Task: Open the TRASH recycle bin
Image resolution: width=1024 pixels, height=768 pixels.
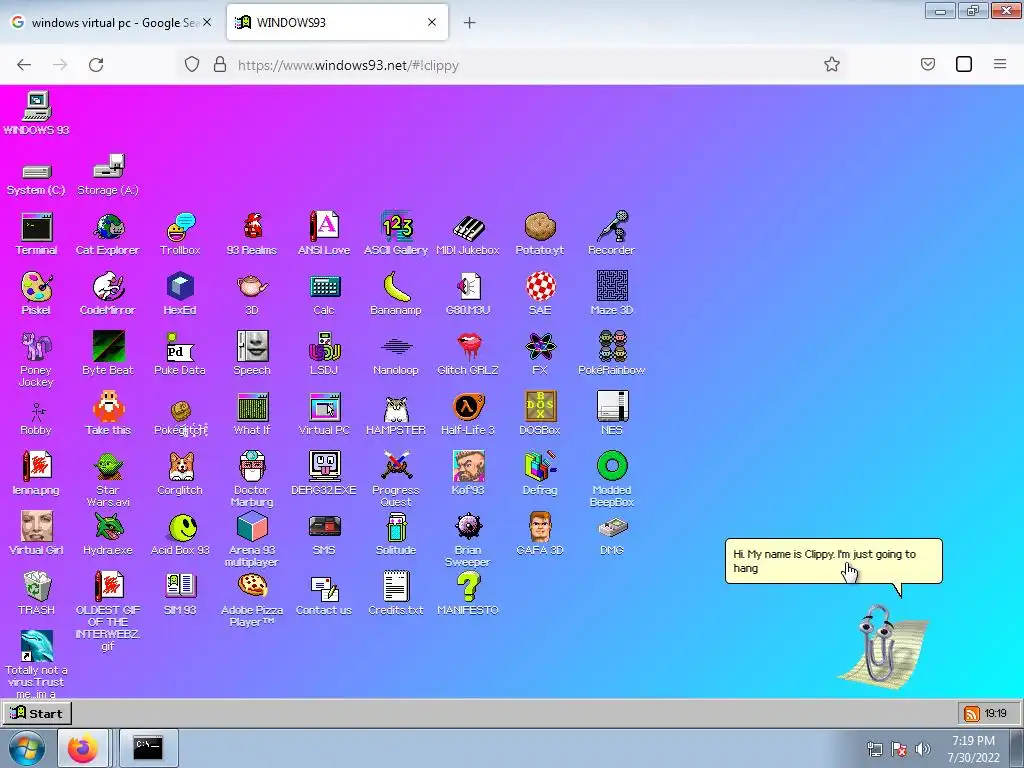Action: click(x=37, y=586)
